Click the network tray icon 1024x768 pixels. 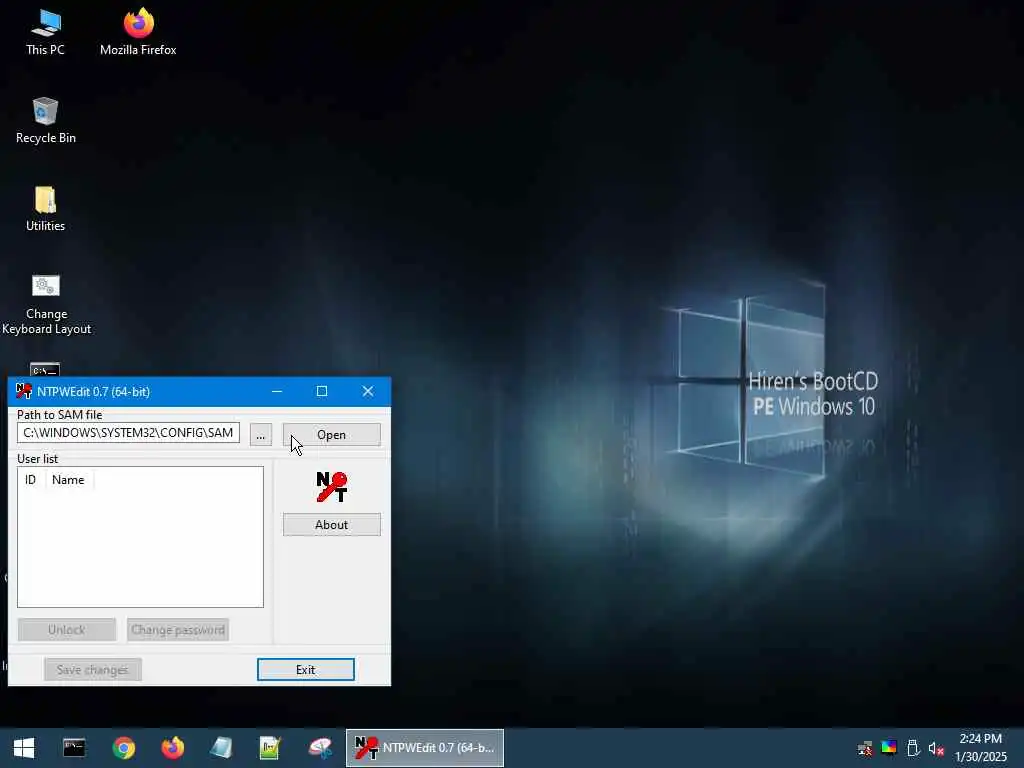pos(865,748)
